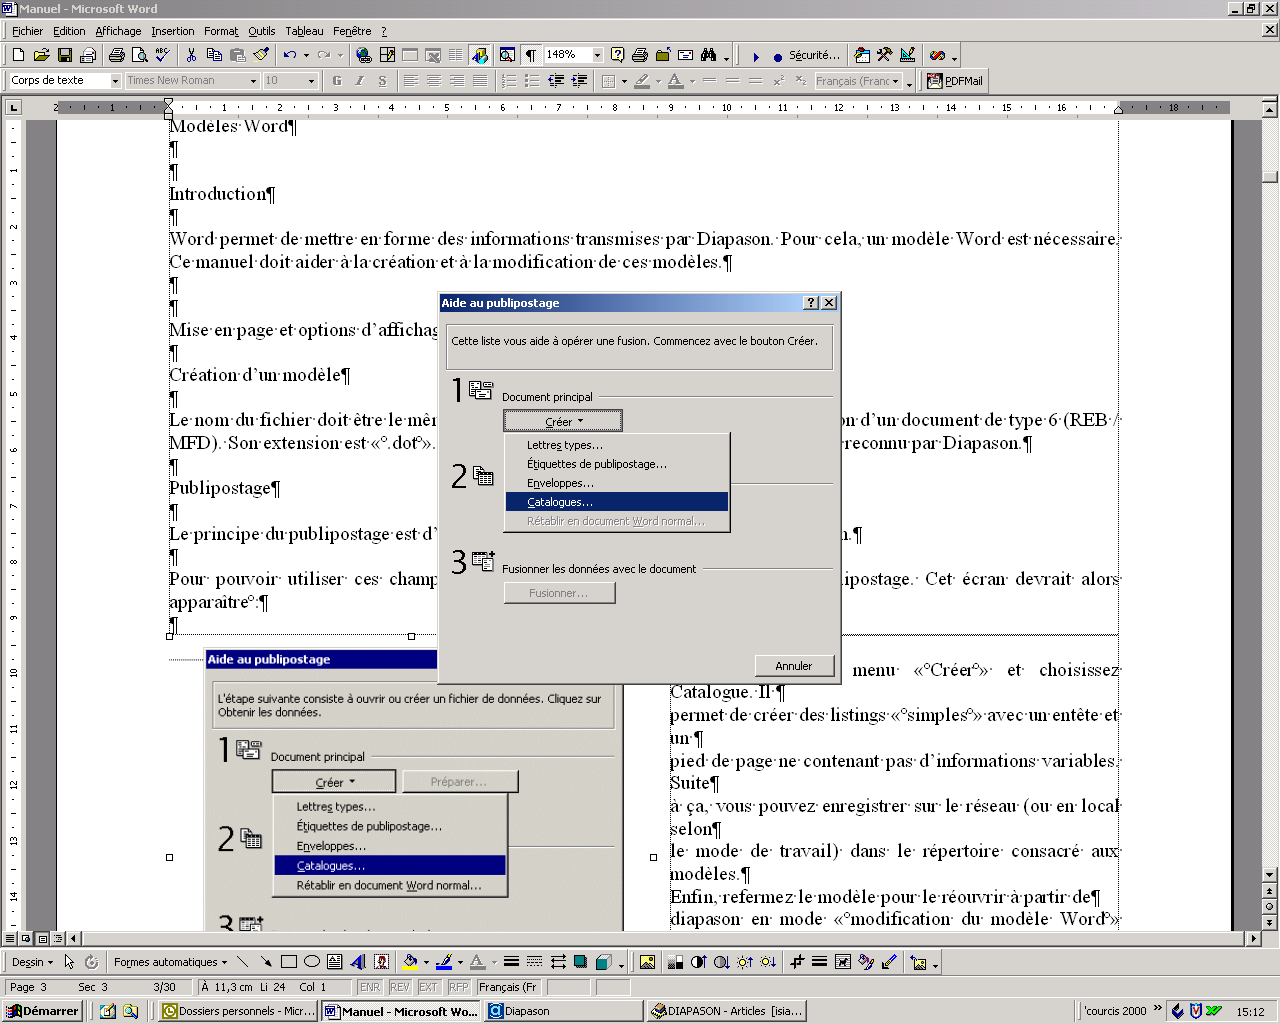The height and width of the screenshot is (1024, 1280).
Task: Open the Insert Table tool
Action: [x=410, y=54]
